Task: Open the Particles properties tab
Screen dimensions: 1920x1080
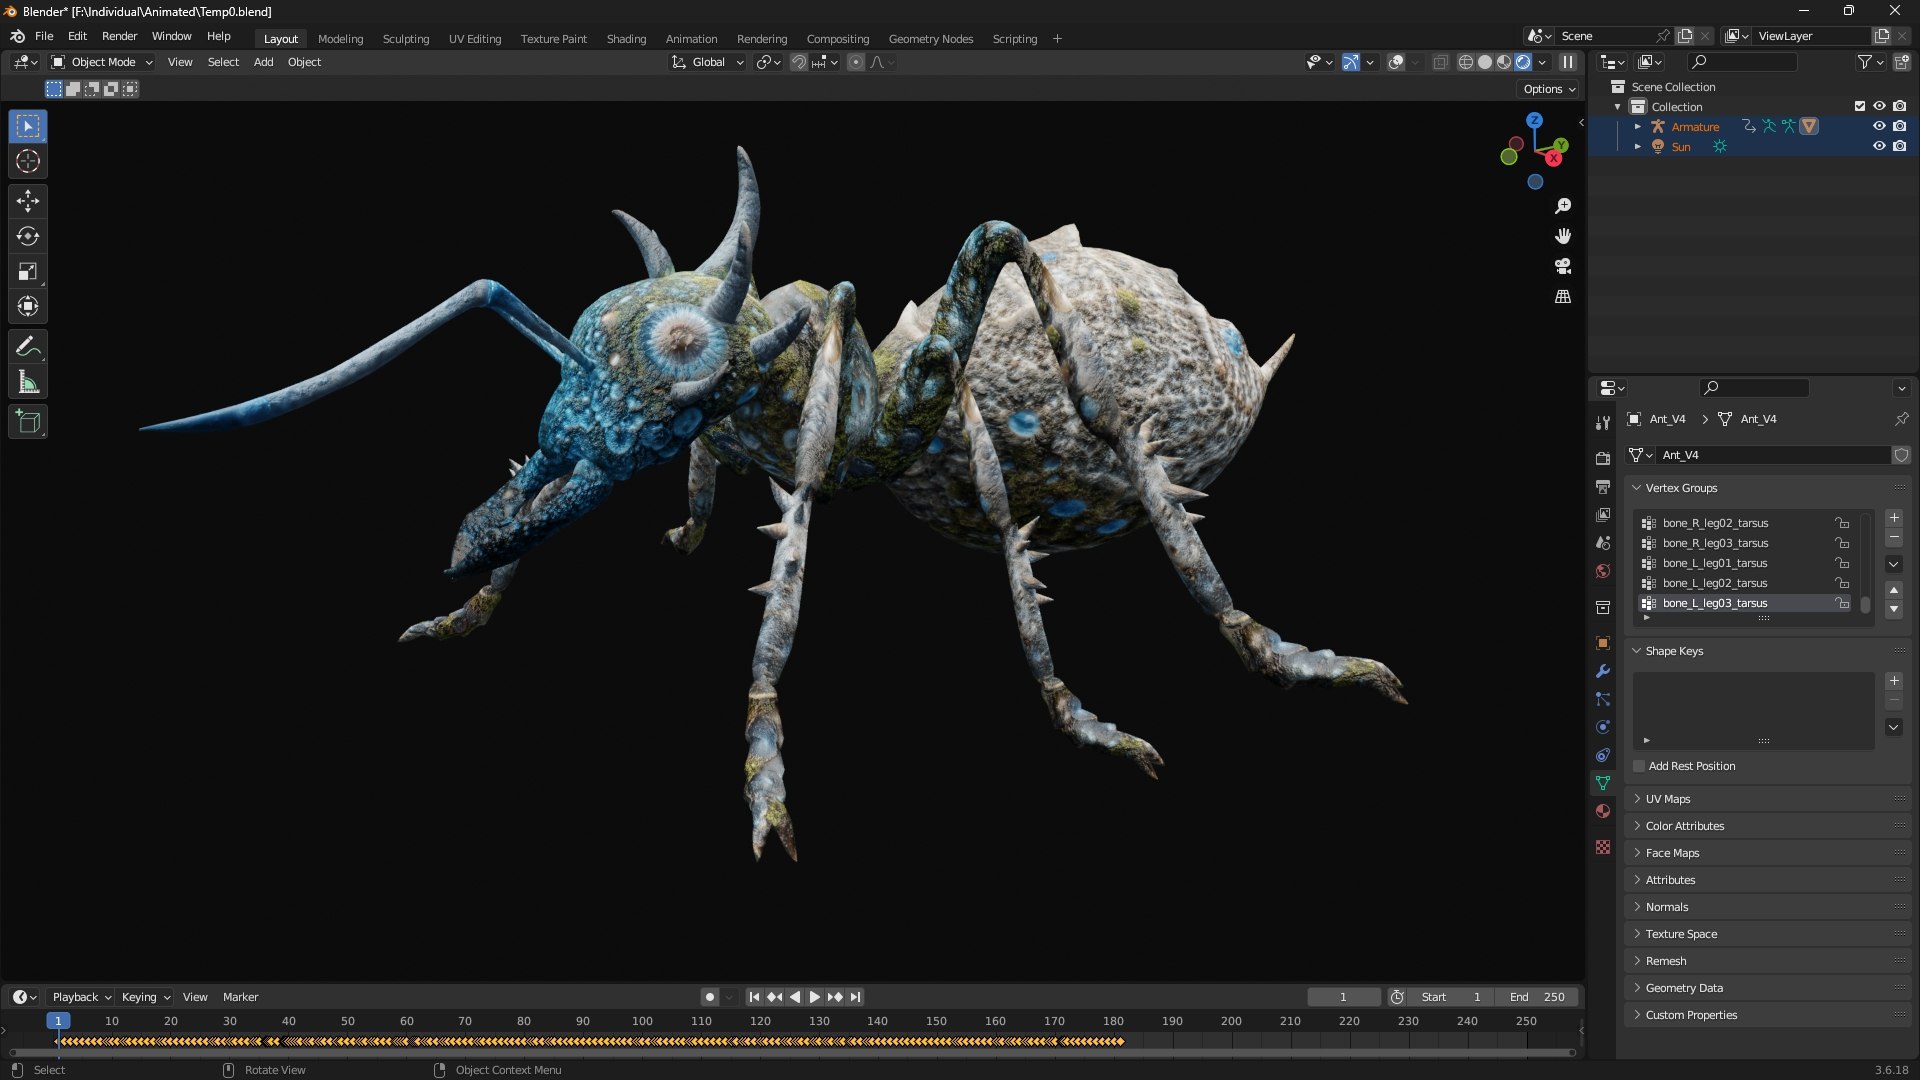Action: pos(1603,699)
